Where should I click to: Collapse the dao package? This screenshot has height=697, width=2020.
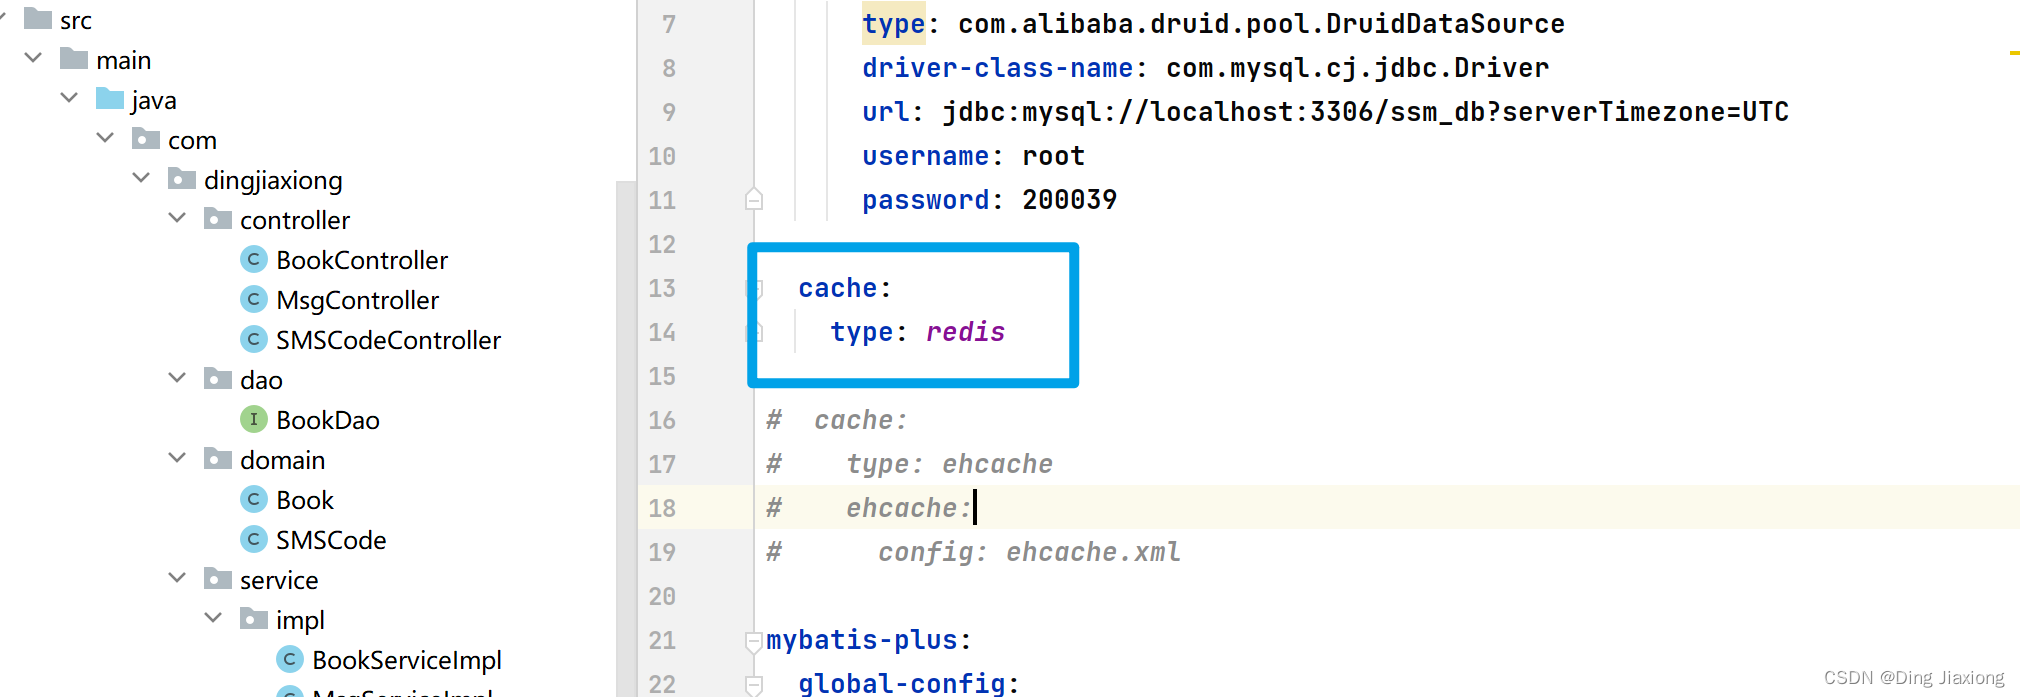tap(177, 378)
